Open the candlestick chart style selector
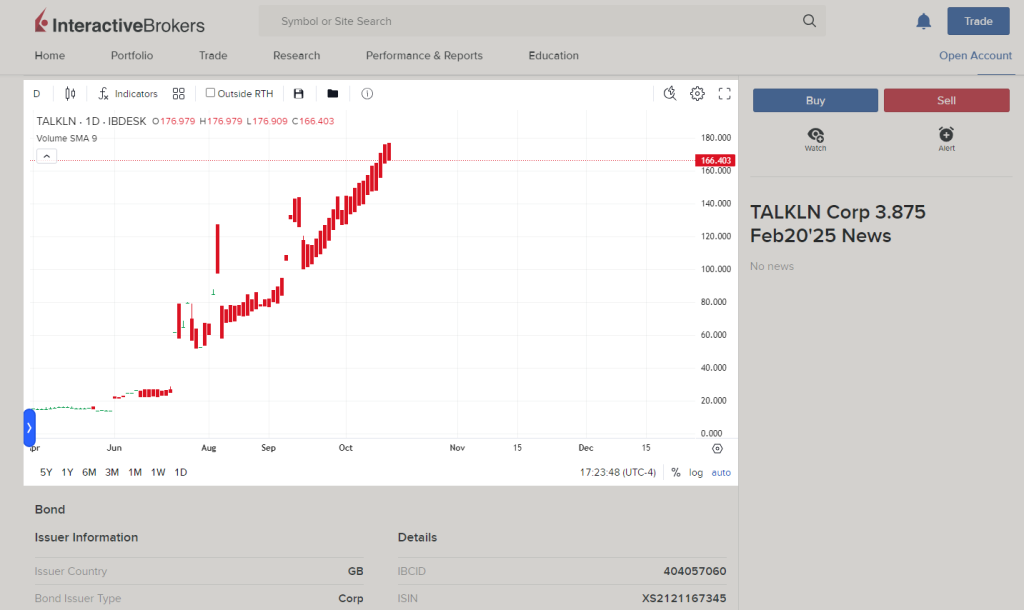 click(x=70, y=94)
